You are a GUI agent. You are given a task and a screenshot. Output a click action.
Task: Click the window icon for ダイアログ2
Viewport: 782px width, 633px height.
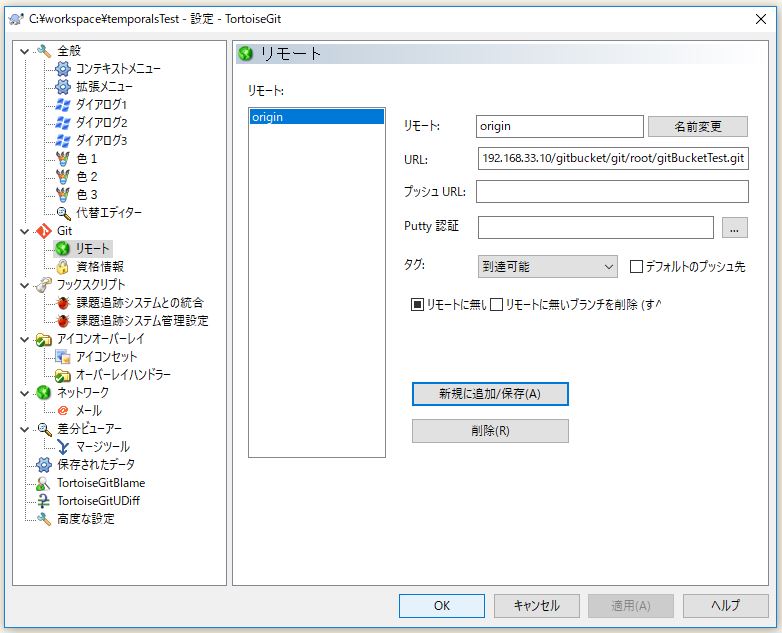pos(63,123)
